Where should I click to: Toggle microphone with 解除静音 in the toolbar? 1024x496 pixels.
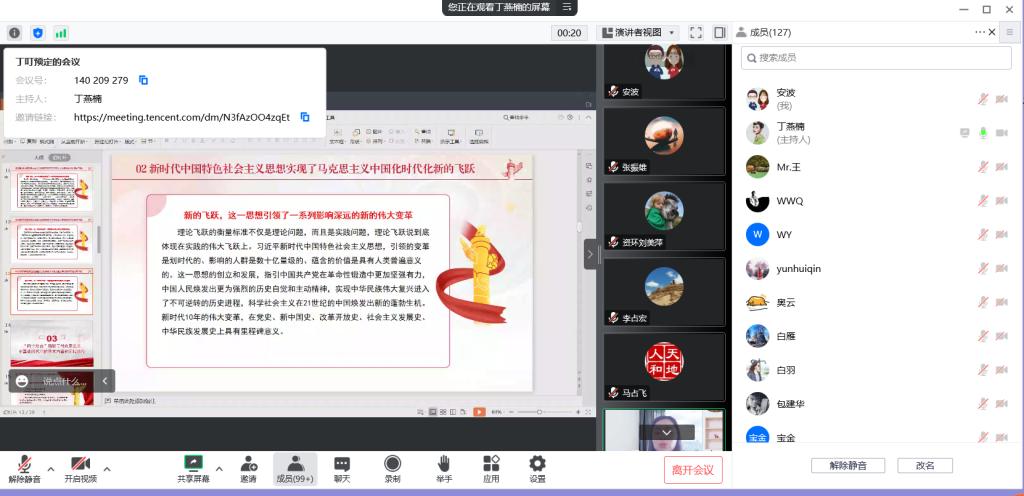click(24, 469)
